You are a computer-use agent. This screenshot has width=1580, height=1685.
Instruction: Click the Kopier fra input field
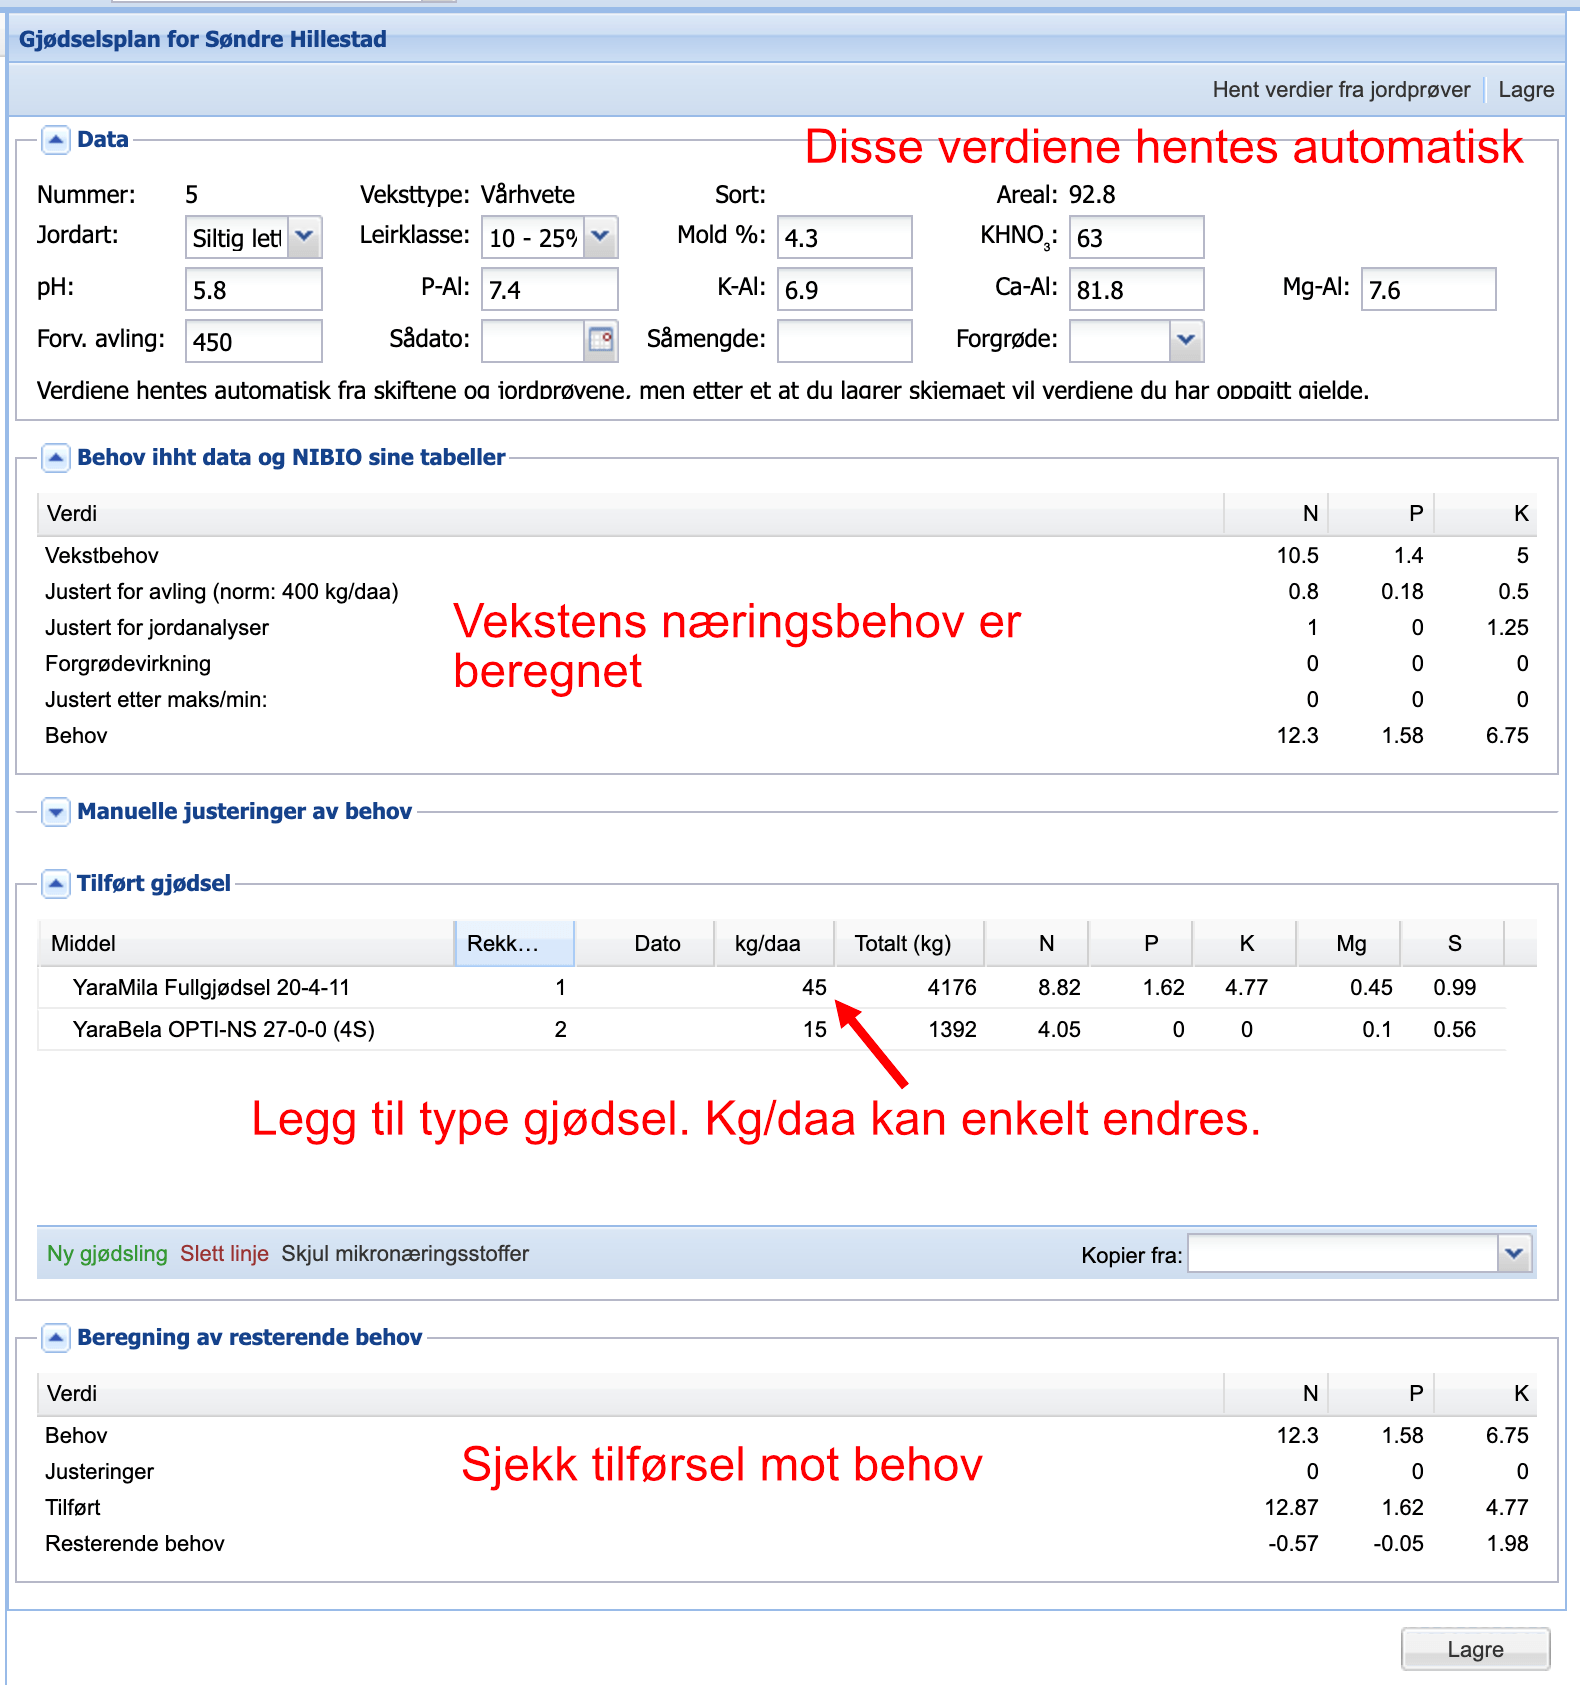(x=1343, y=1253)
